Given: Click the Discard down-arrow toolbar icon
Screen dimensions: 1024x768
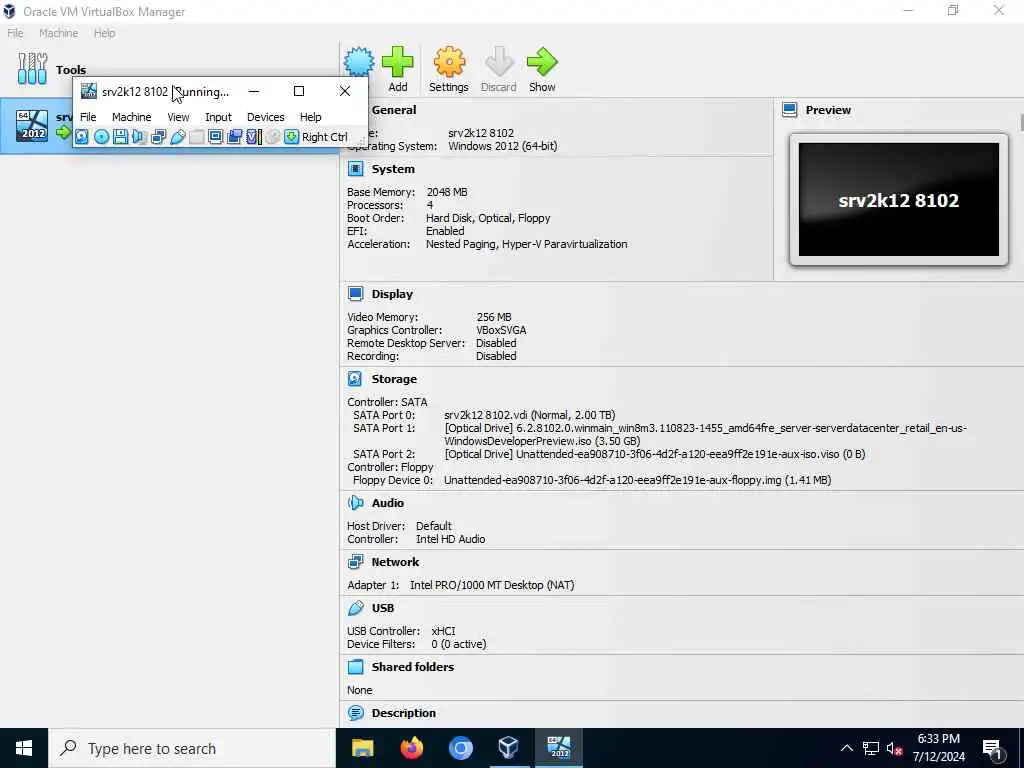Looking at the screenshot, I should [499, 62].
